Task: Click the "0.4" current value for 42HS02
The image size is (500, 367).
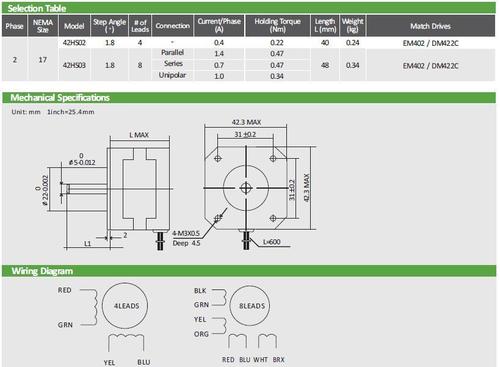Action: coord(219,43)
